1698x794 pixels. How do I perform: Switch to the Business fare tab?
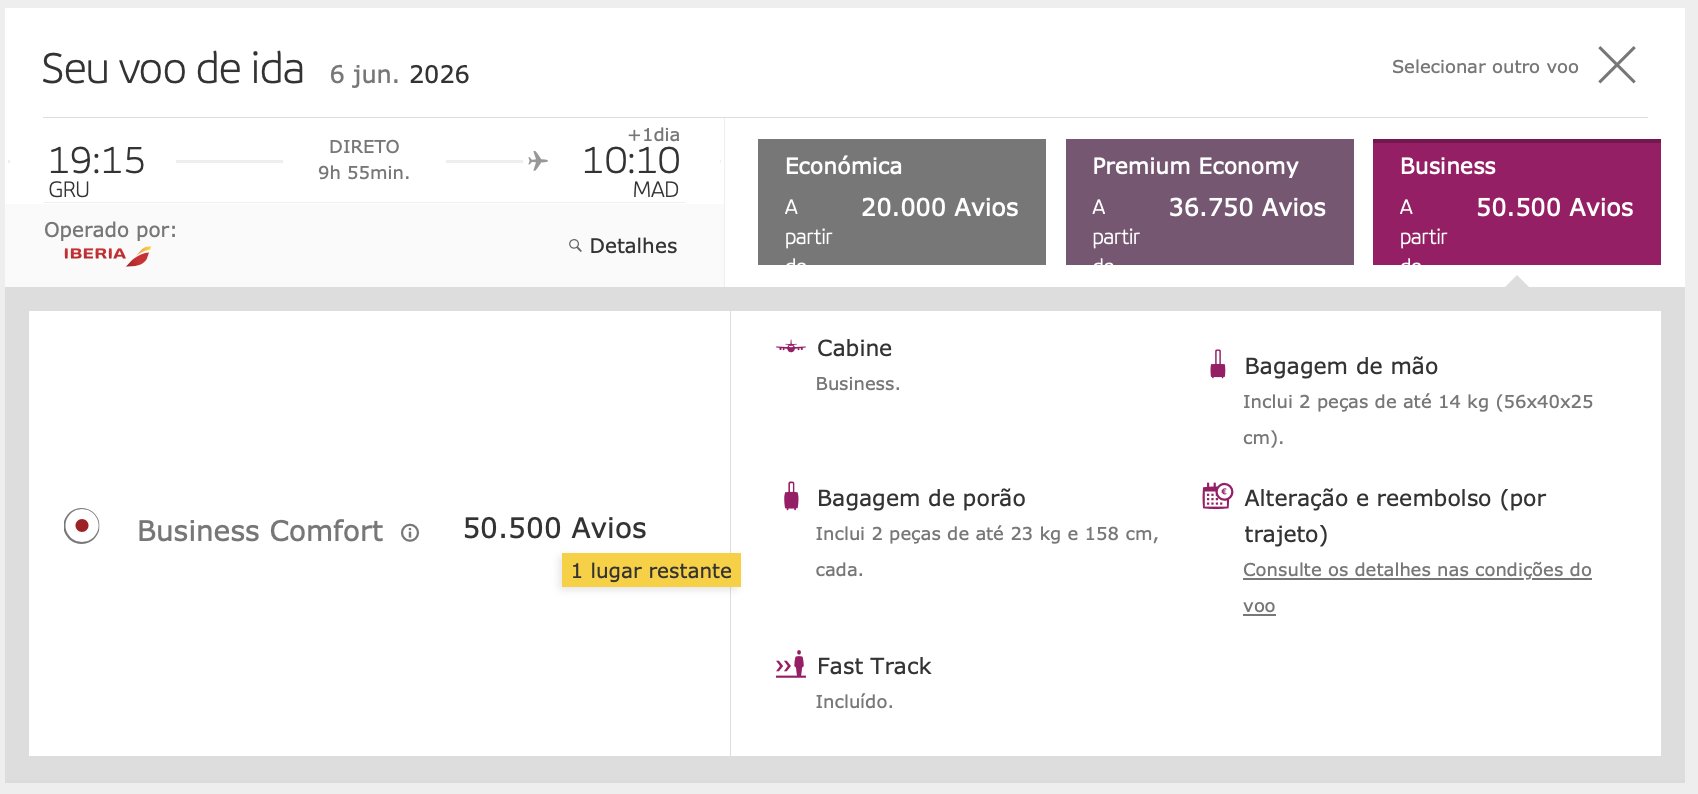(x=1517, y=202)
